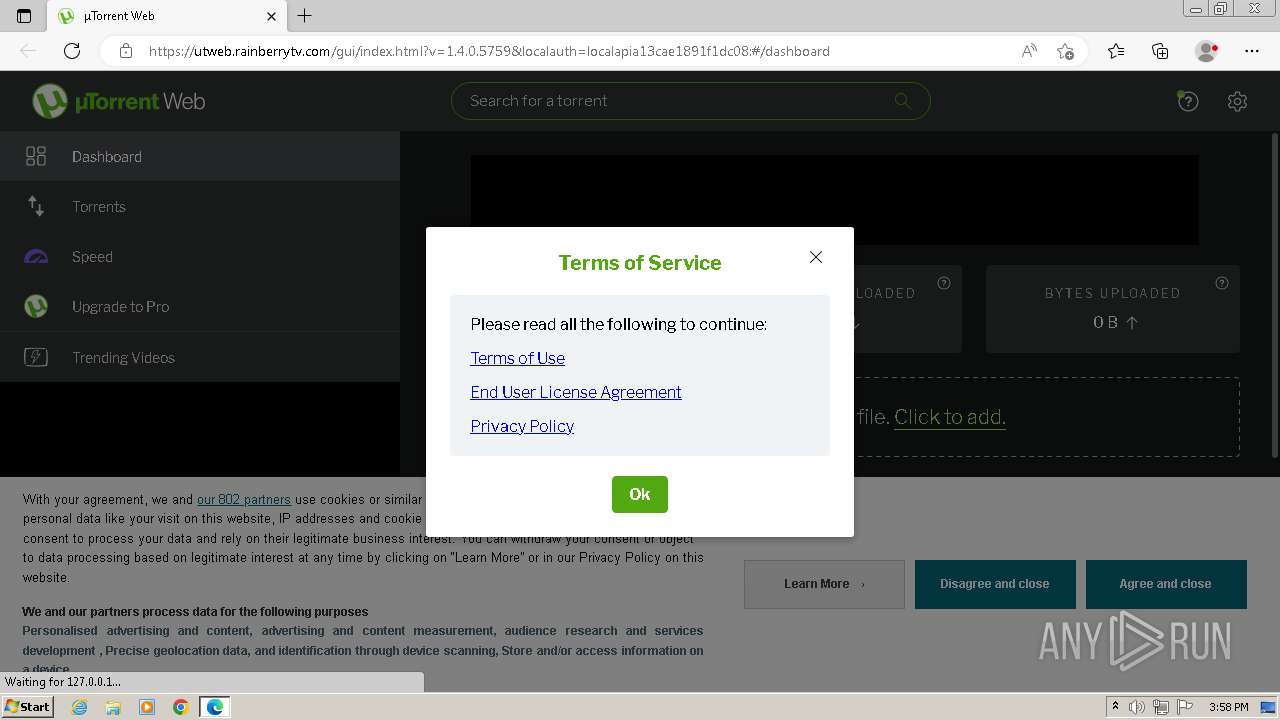Click Disagree and close
Viewport: 1280px width, 720px height.
tap(995, 584)
